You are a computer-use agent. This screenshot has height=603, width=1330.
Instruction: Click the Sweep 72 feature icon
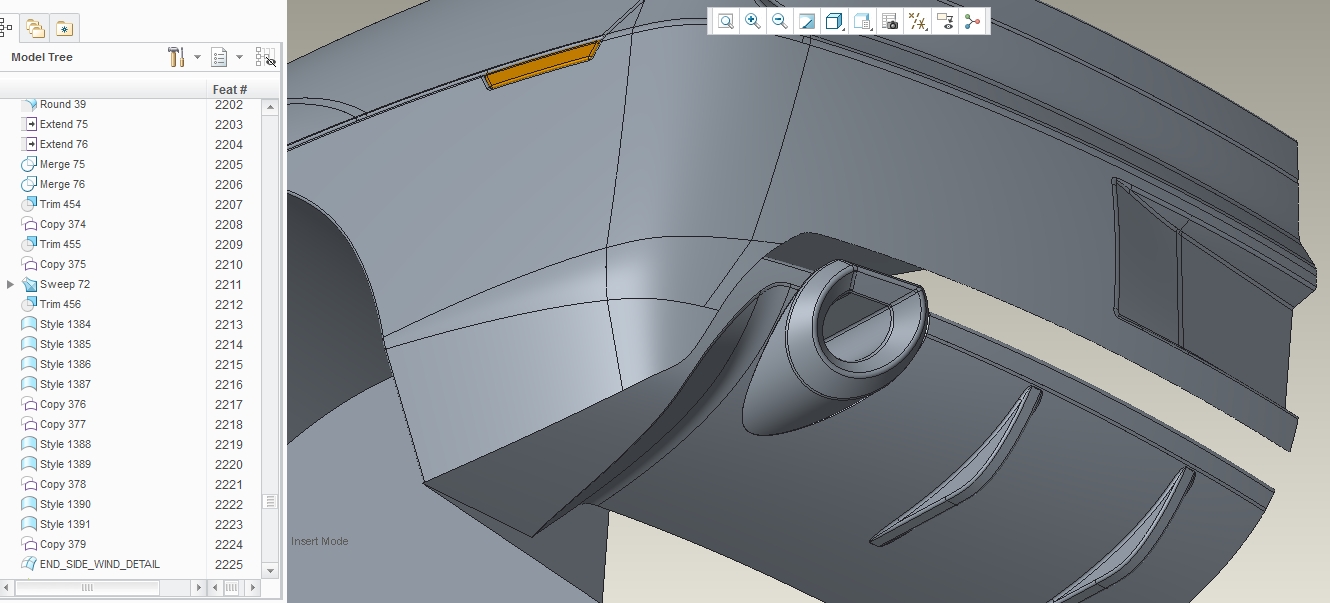(29, 284)
